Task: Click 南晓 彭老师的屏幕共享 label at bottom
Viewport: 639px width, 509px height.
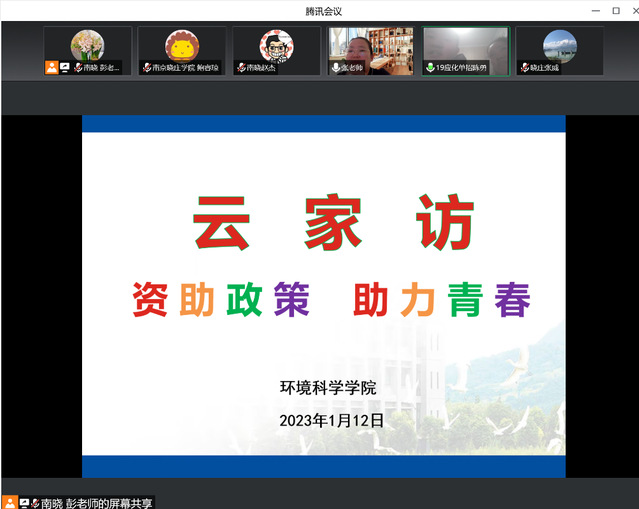Action: click(x=96, y=502)
